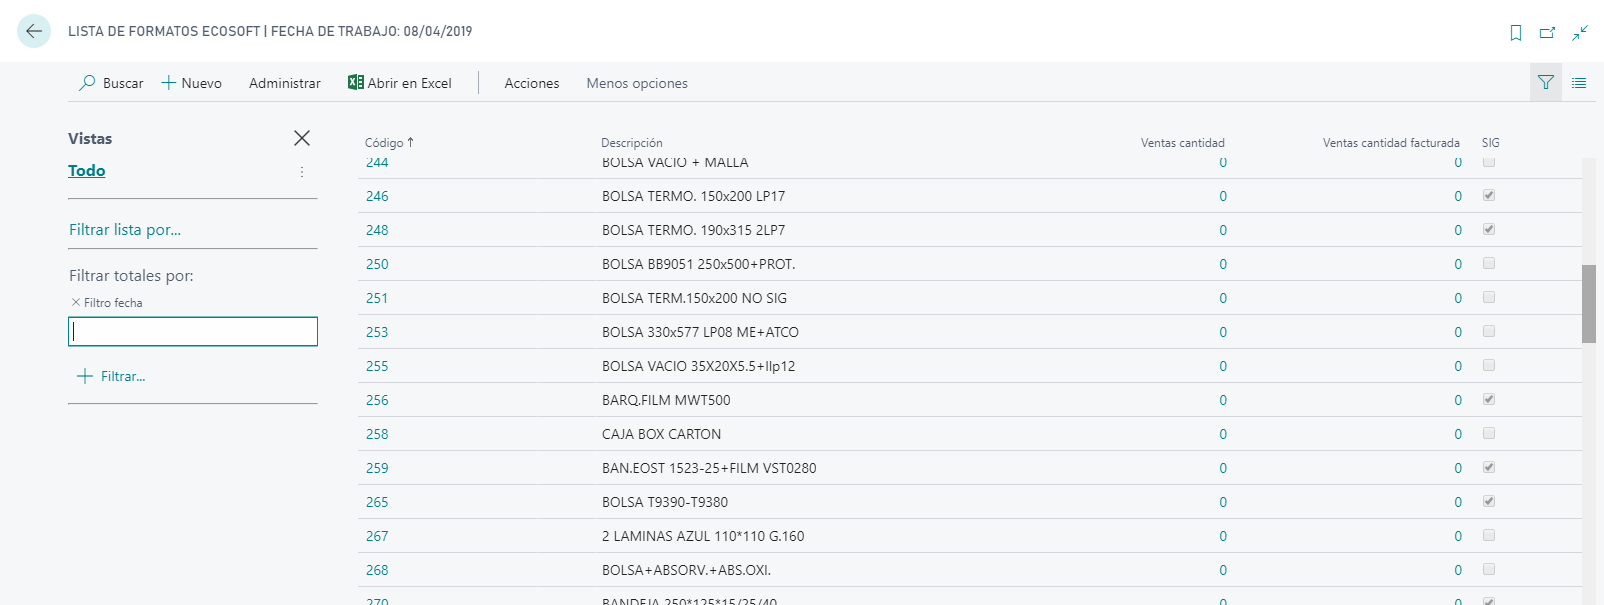Open record with code 265

(x=377, y=502)
